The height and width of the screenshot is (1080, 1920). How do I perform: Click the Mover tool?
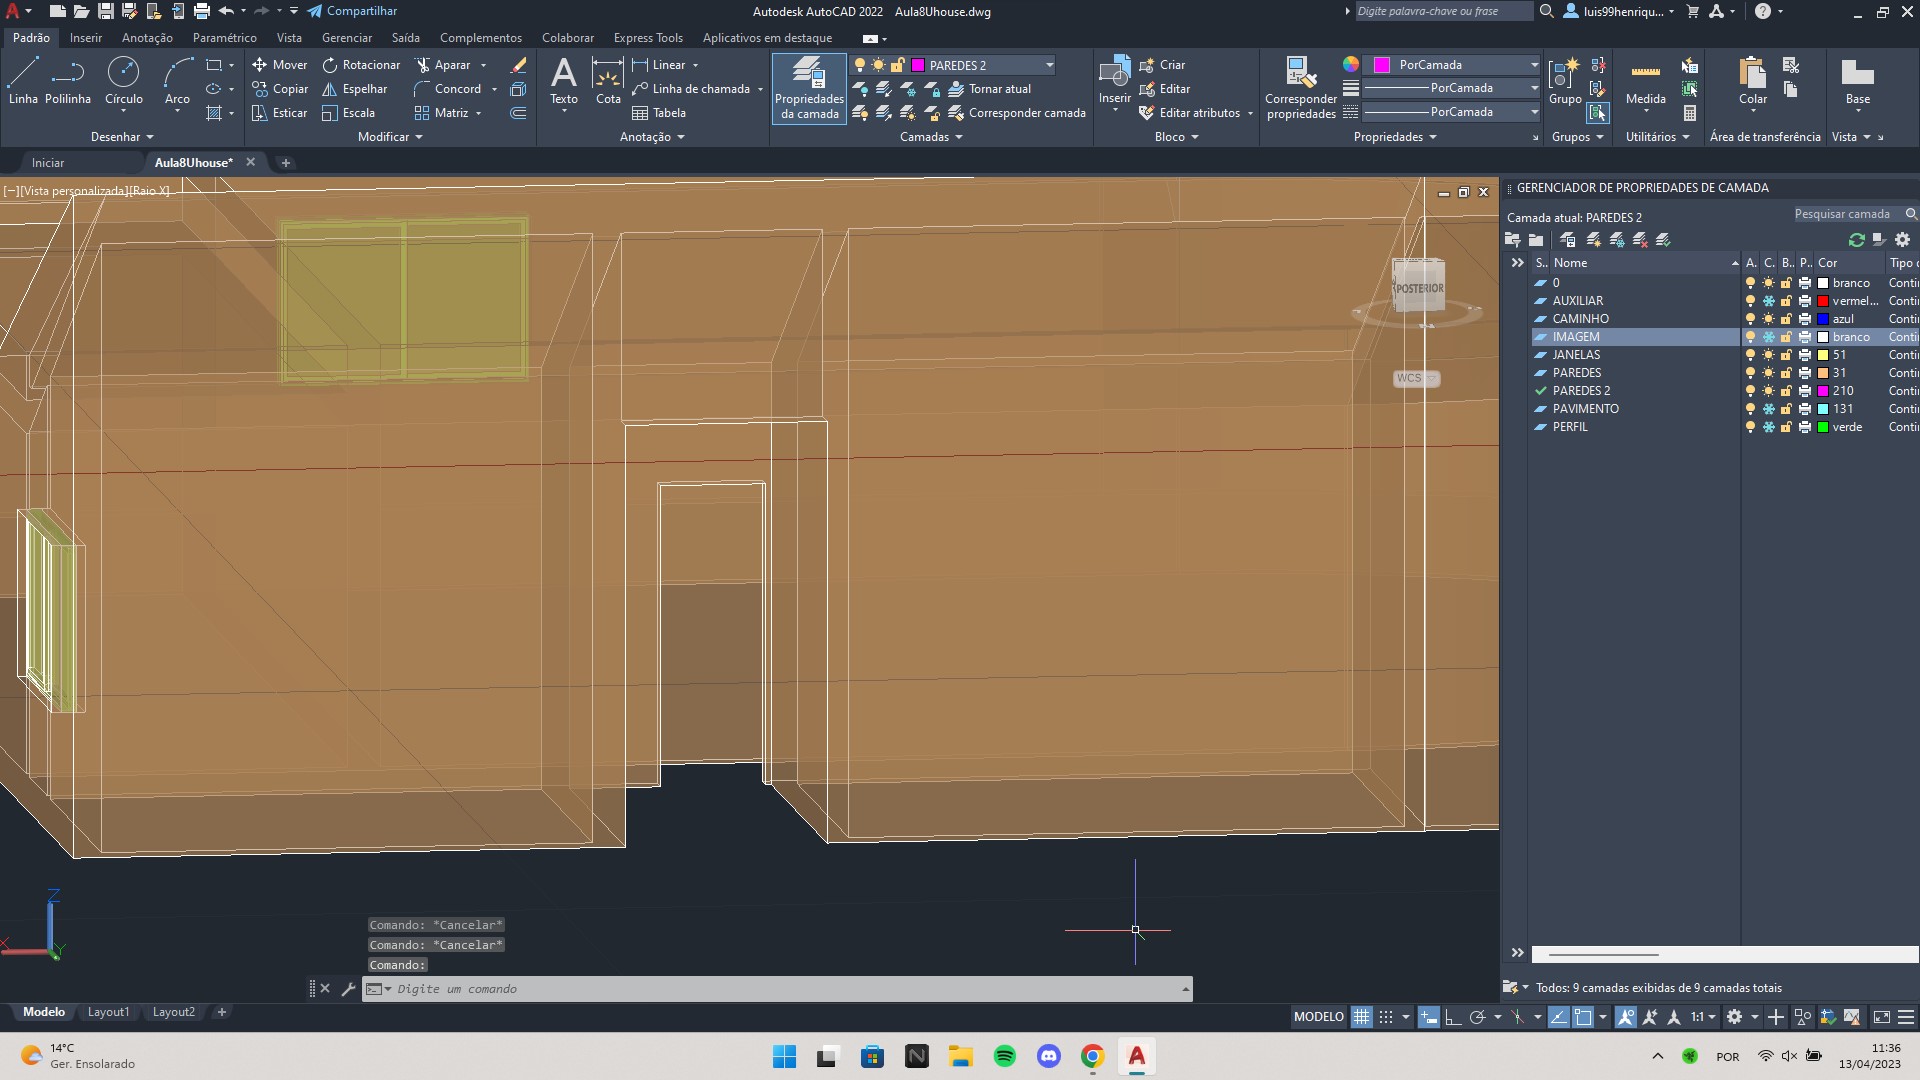click(279, 65)
